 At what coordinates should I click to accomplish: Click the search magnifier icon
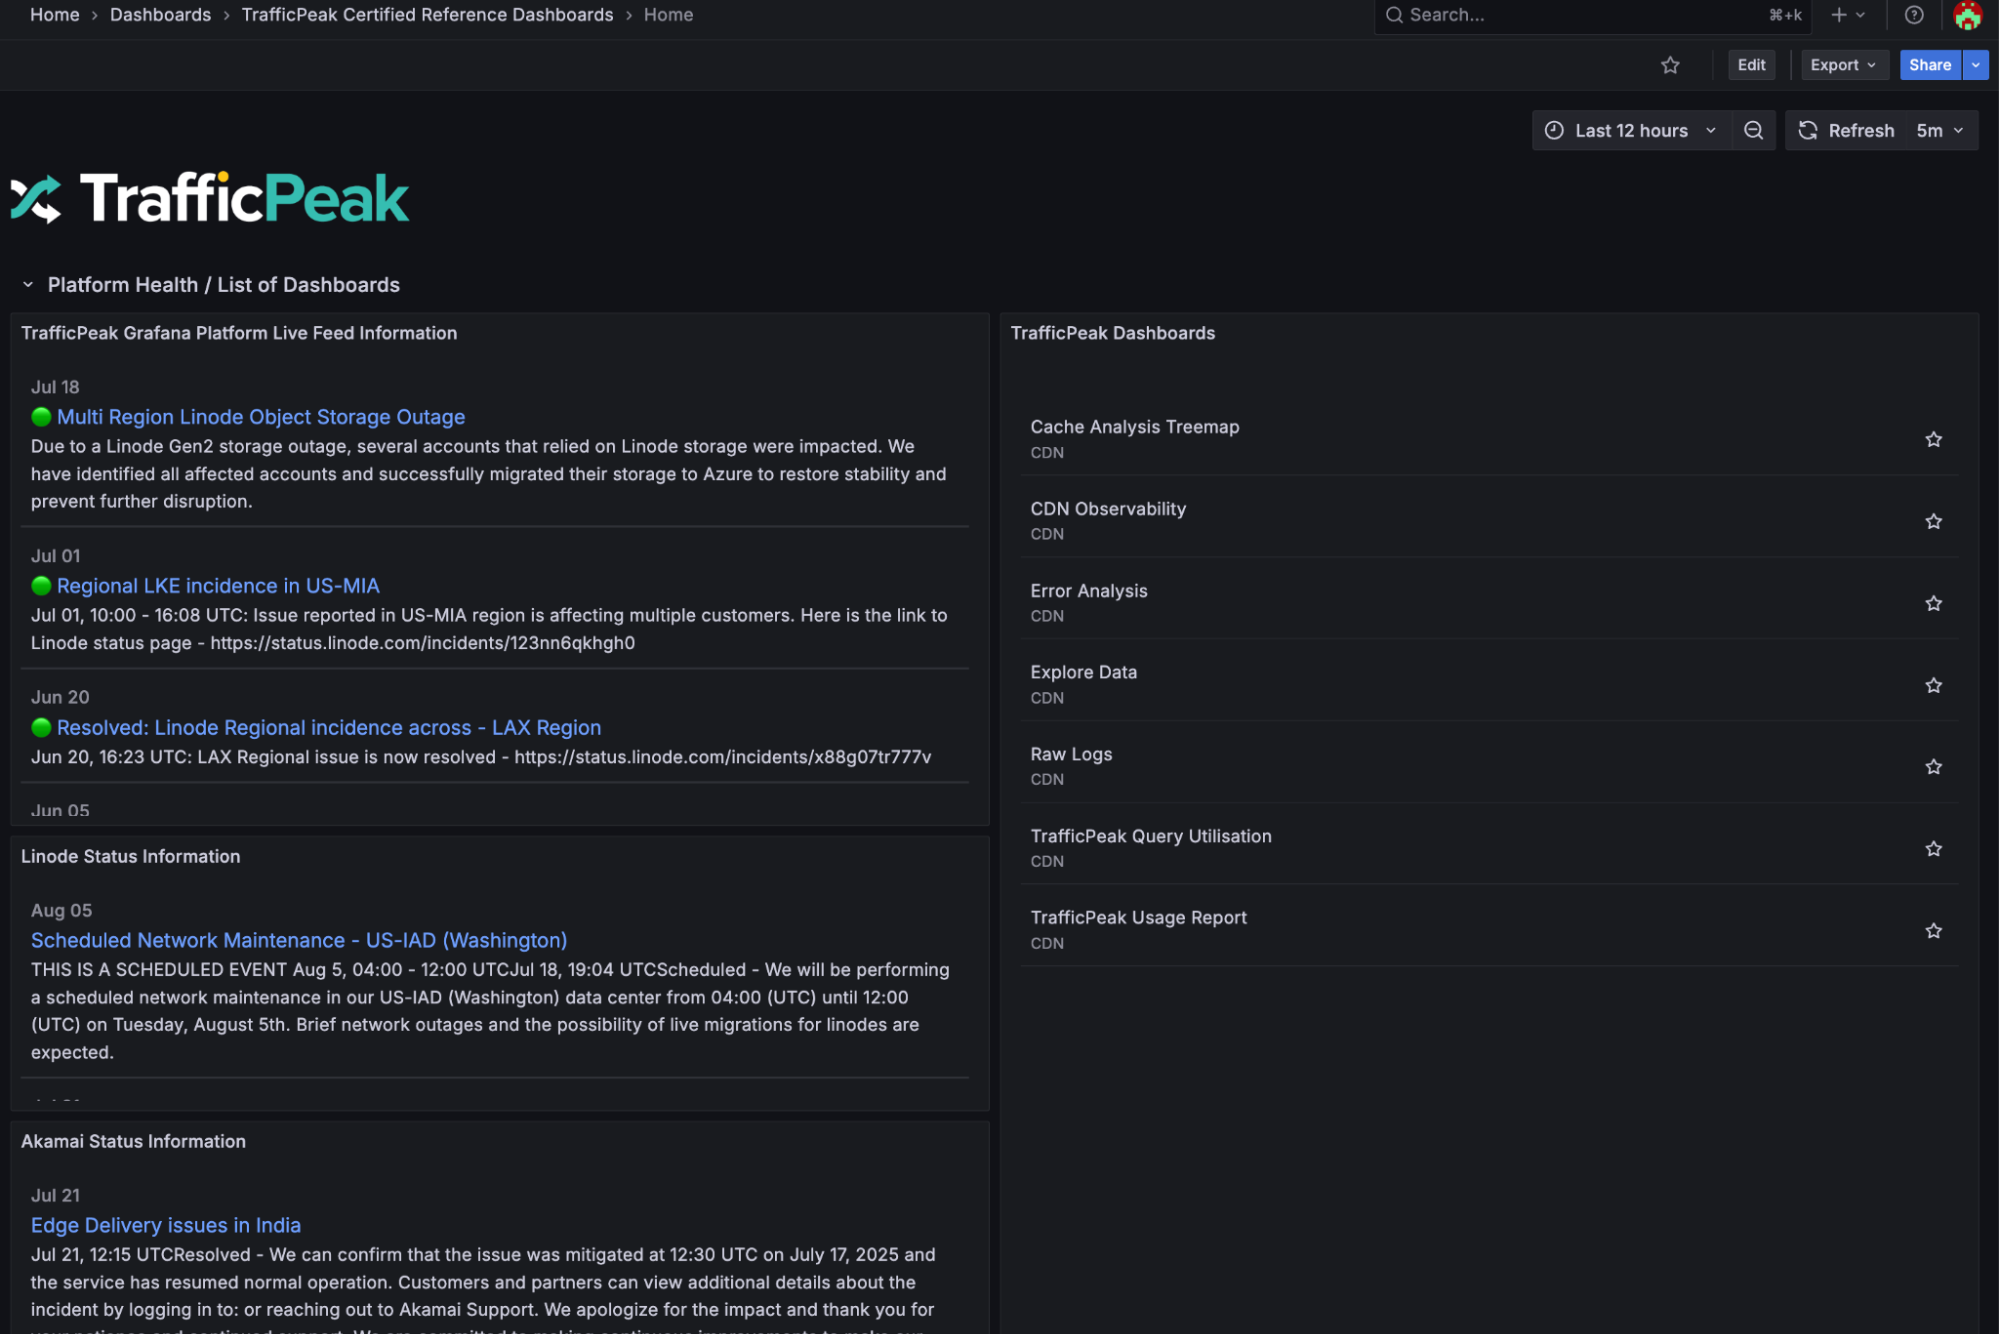[x=1393, y=14]
